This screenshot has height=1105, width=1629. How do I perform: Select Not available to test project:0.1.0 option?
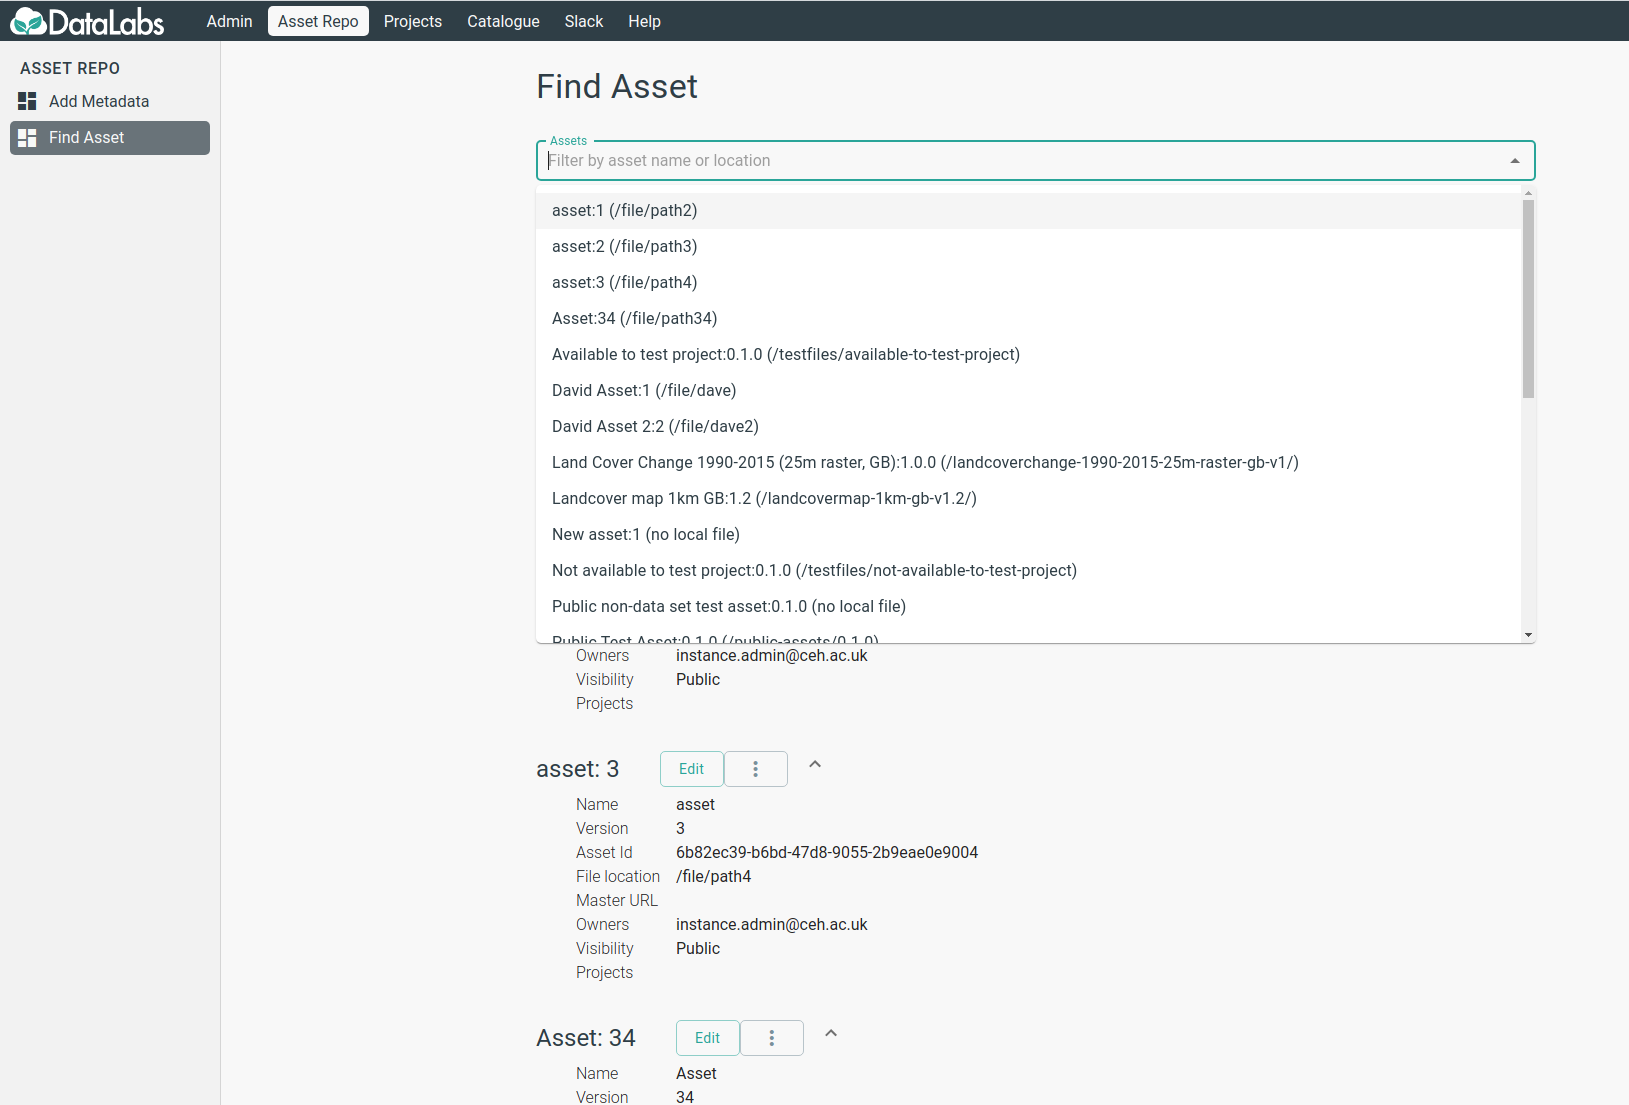1028,571
